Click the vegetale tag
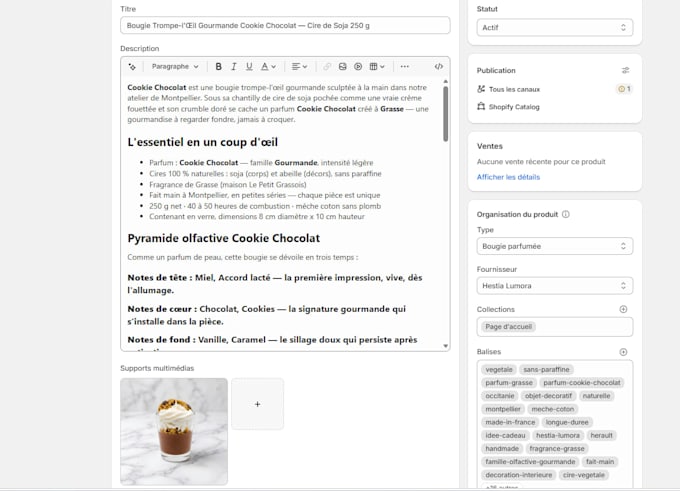The height and width of the screenshot is (491, 680). 499,370
